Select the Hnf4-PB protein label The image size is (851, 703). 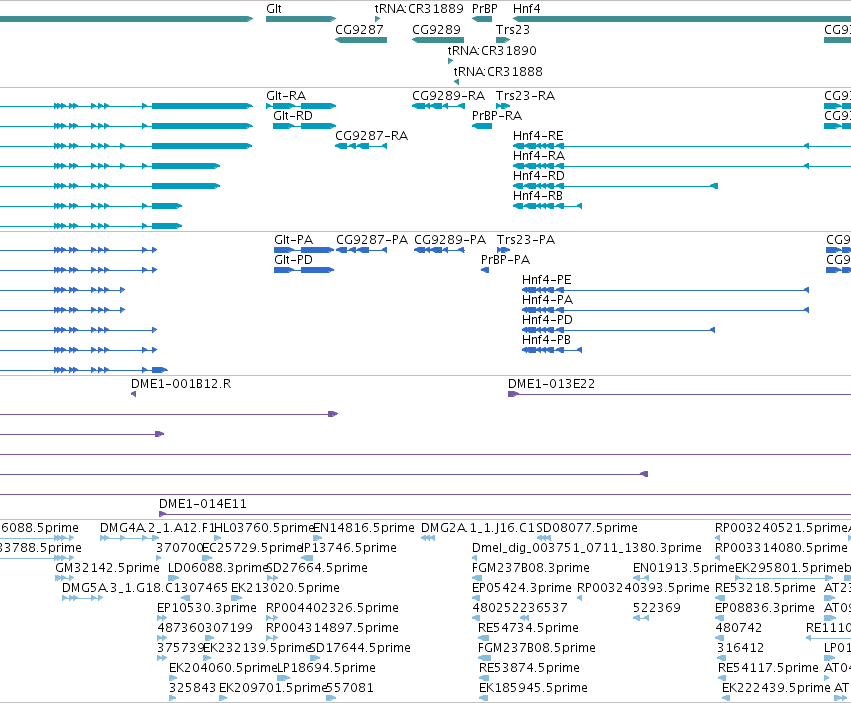547,339
